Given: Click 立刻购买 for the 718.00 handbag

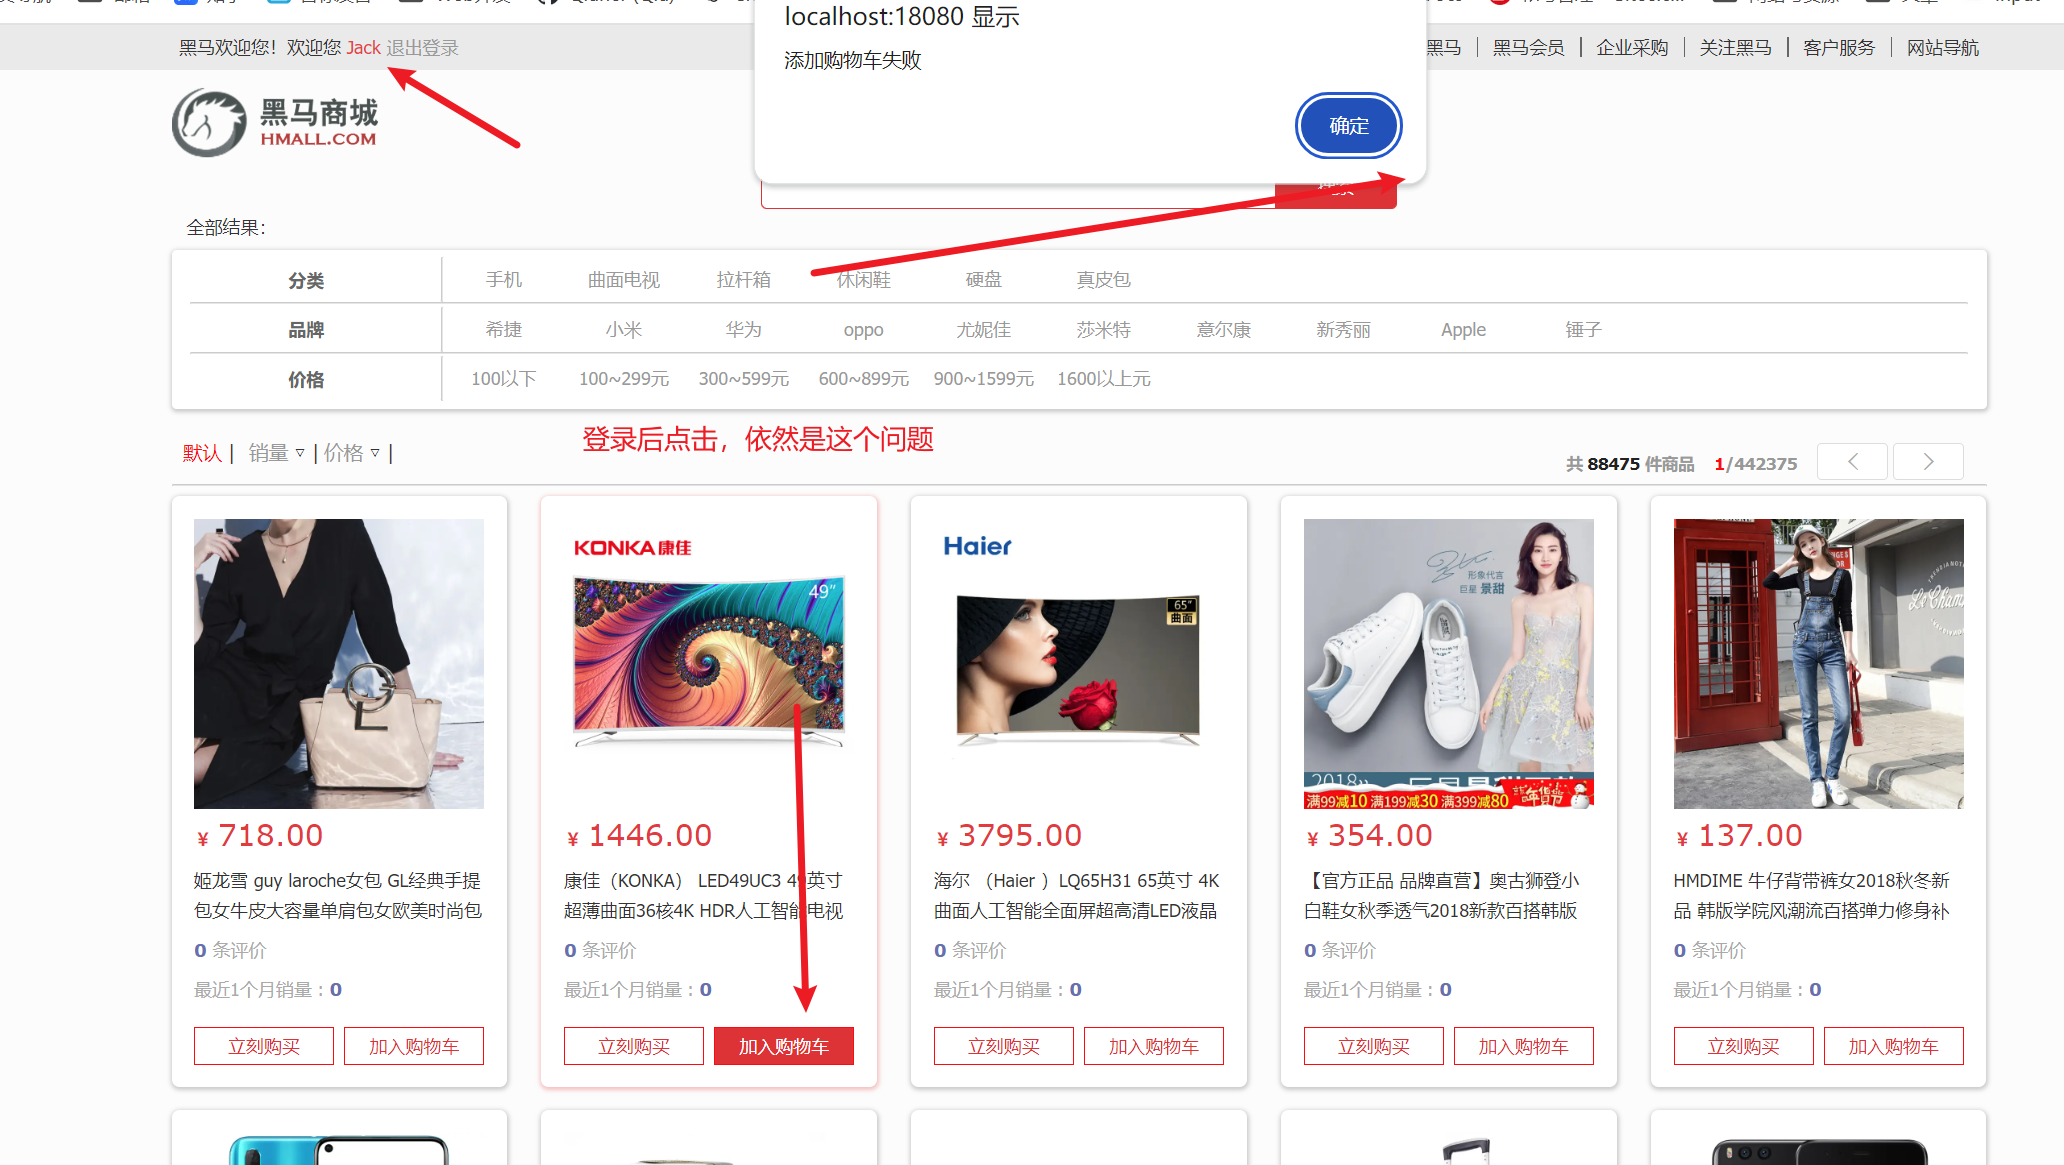Looking at the screenshot, I should click(264, 1046).
